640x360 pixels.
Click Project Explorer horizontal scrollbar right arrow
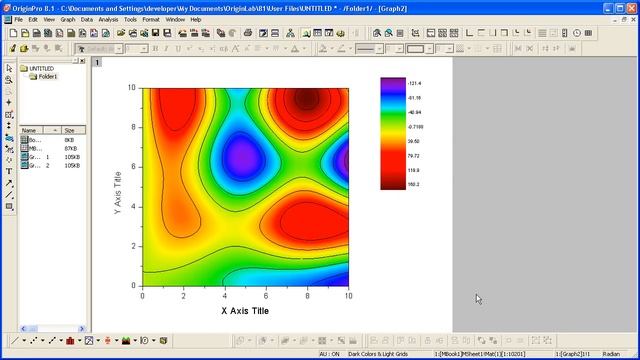pyautogui.click(x=82, y=329)
